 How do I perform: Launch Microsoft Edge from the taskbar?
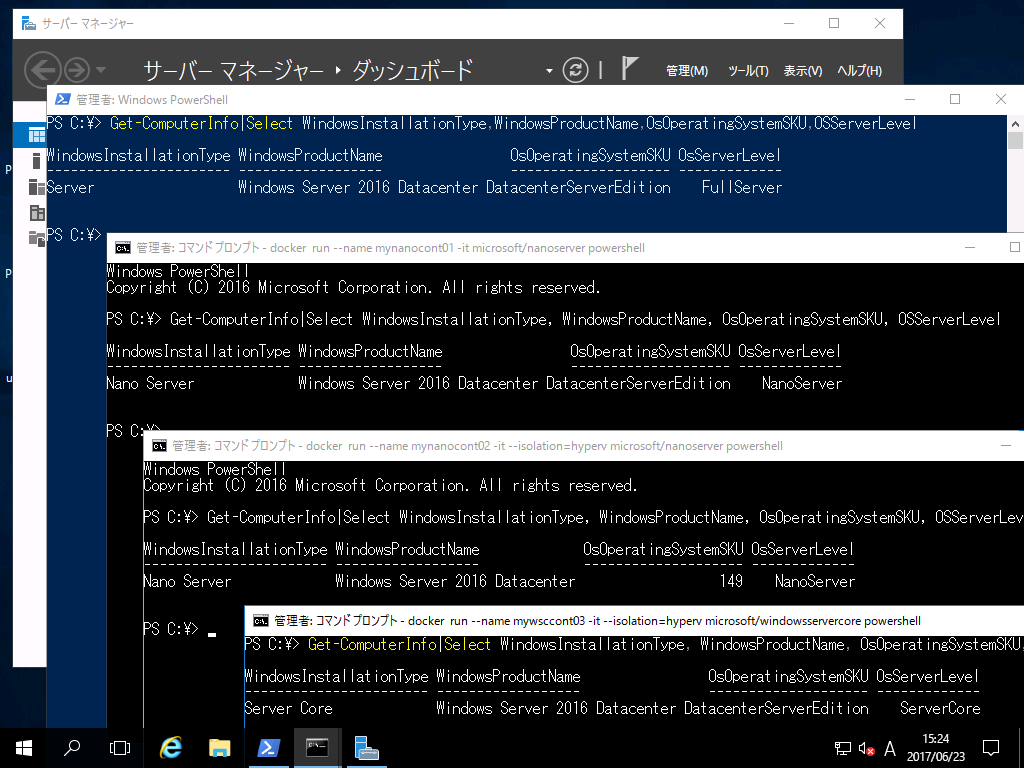(x=170, y=747)
